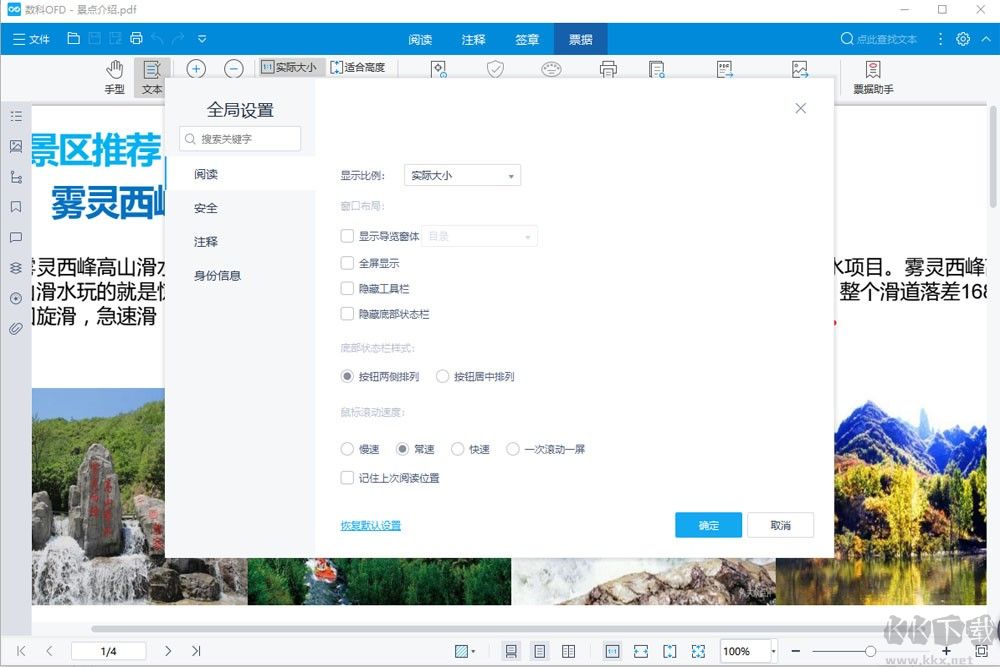
Task: Click the zoom out minus button on toolbar
Action: pyautogui.click(x=233, y=69)
